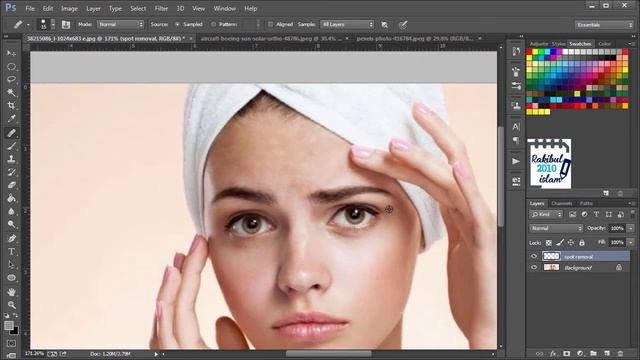
Task: Hide the Background layer
Action: [x=534, y=268]
